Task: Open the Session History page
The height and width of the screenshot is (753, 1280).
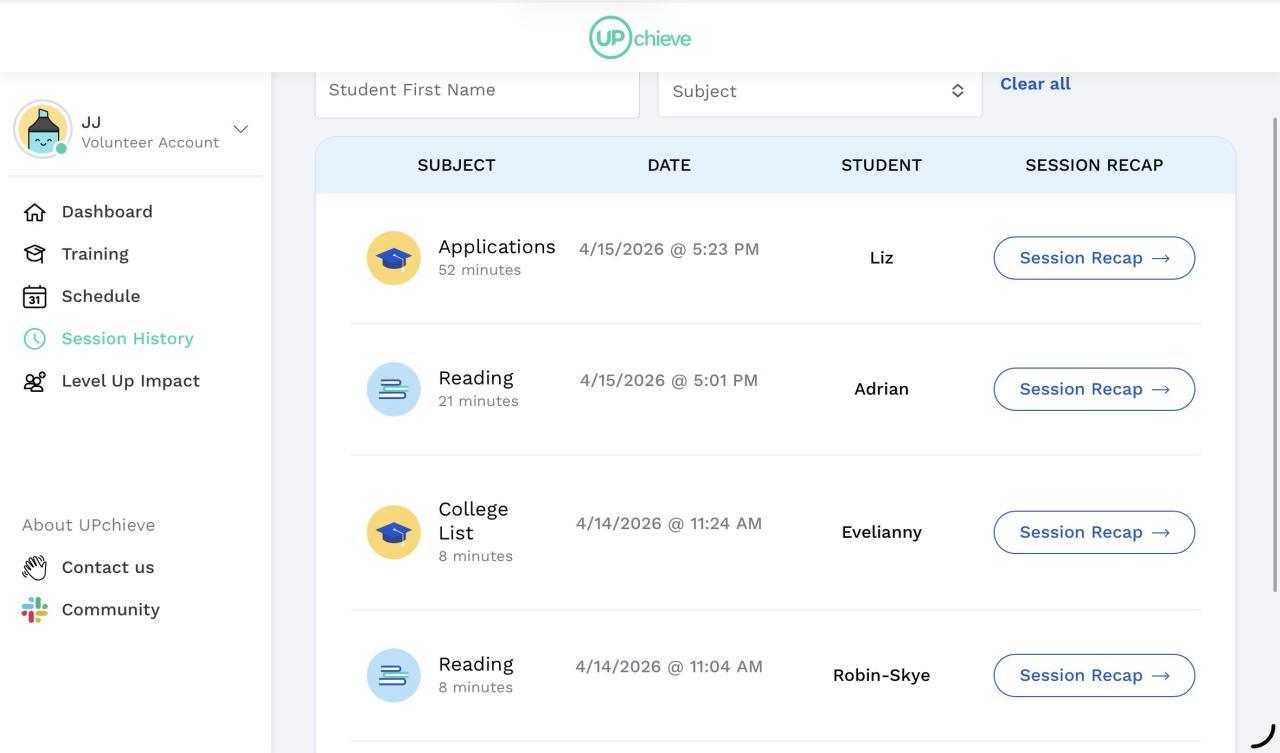Action: tap(127, 339)
